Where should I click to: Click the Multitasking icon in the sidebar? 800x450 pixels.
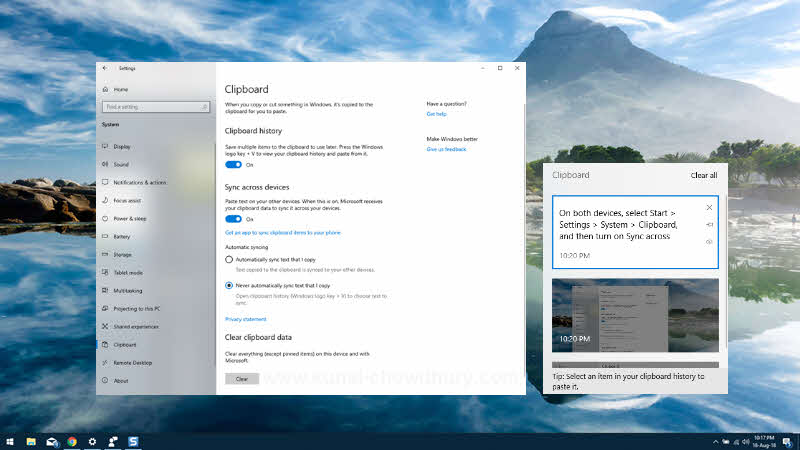(105, 290)
